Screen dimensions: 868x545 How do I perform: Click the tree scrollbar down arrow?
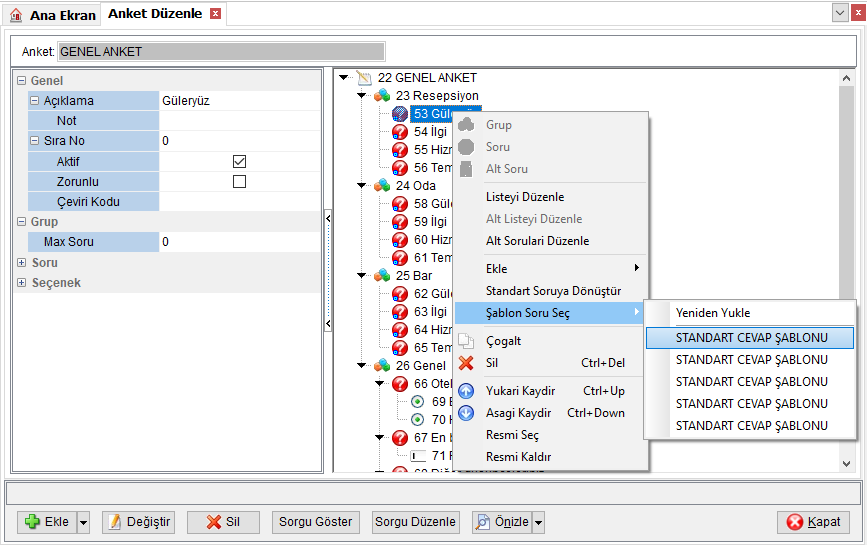[846, 464]
